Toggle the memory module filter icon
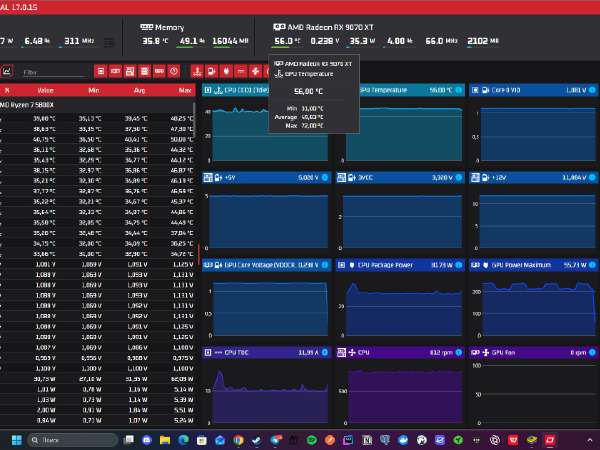The image size is (600, 450). [159, 71]
